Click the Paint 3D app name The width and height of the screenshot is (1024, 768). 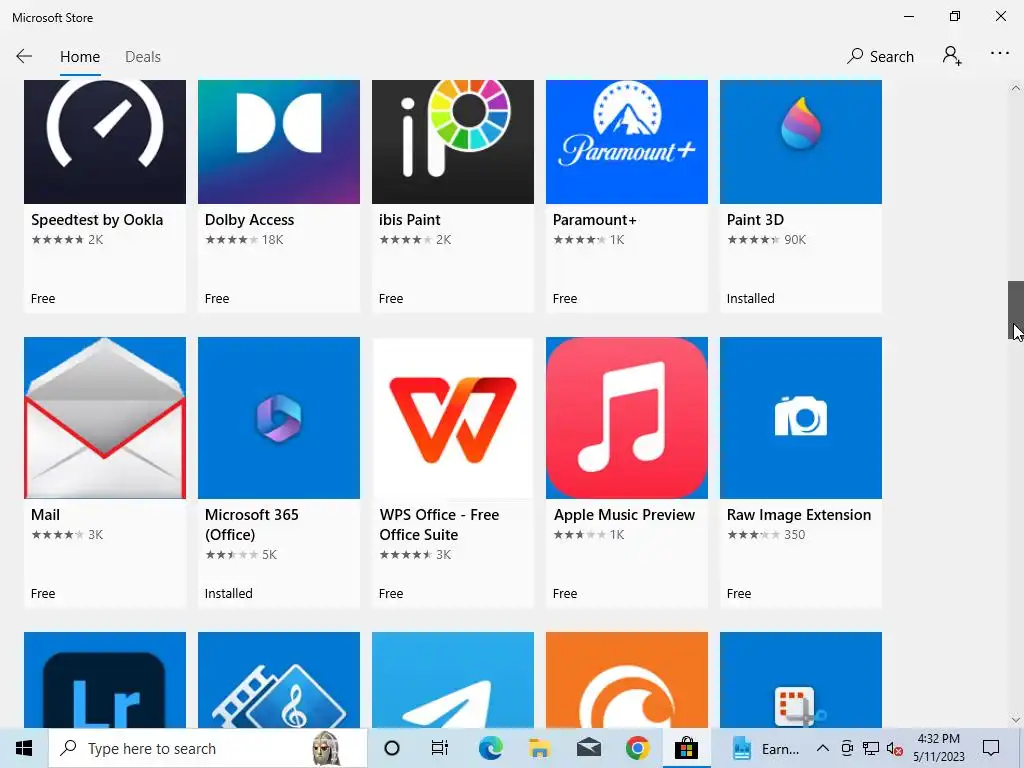[x=755, y=220]
